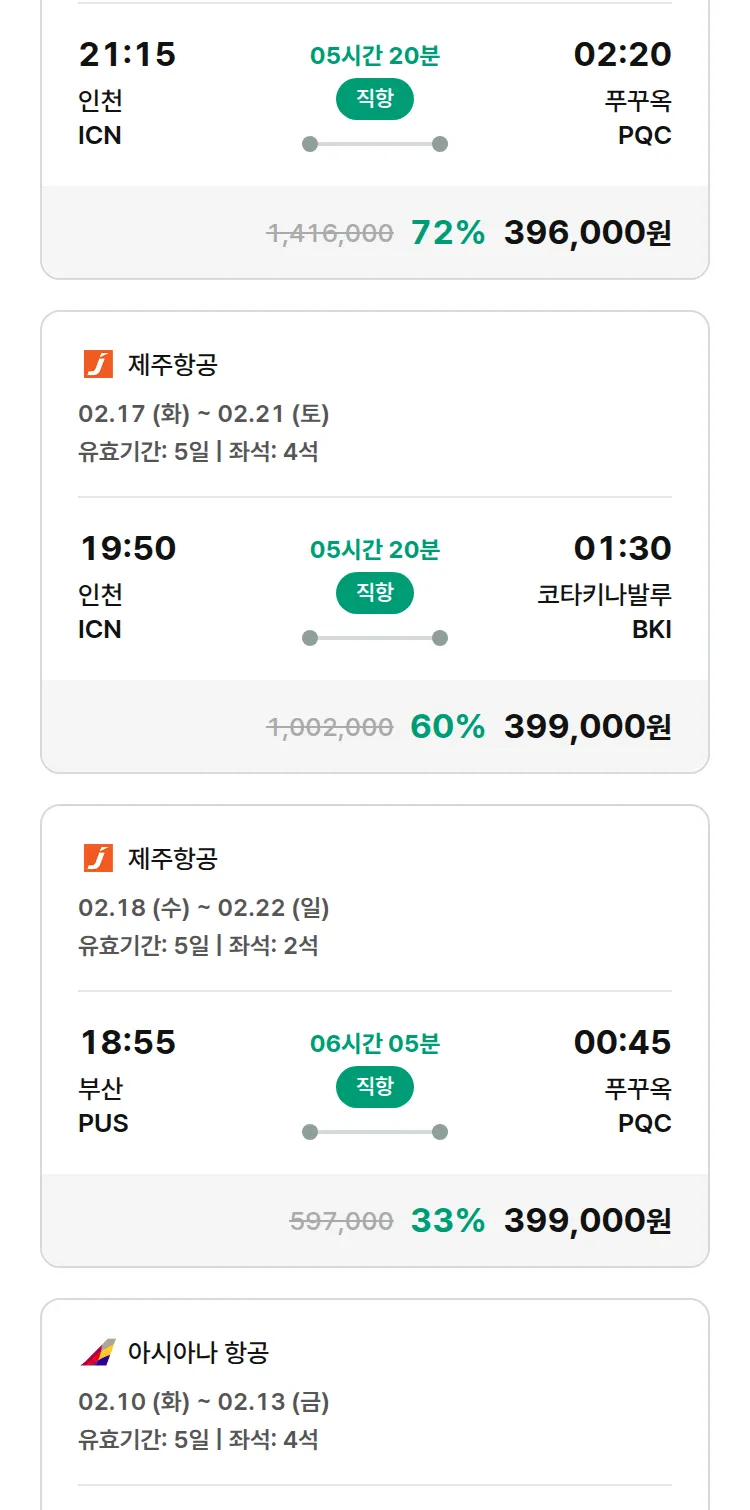The height and width of the screenshot is (1510, 750).
Task: Click the Asiana Airlines logo icon
Action: click(98, 1352)
